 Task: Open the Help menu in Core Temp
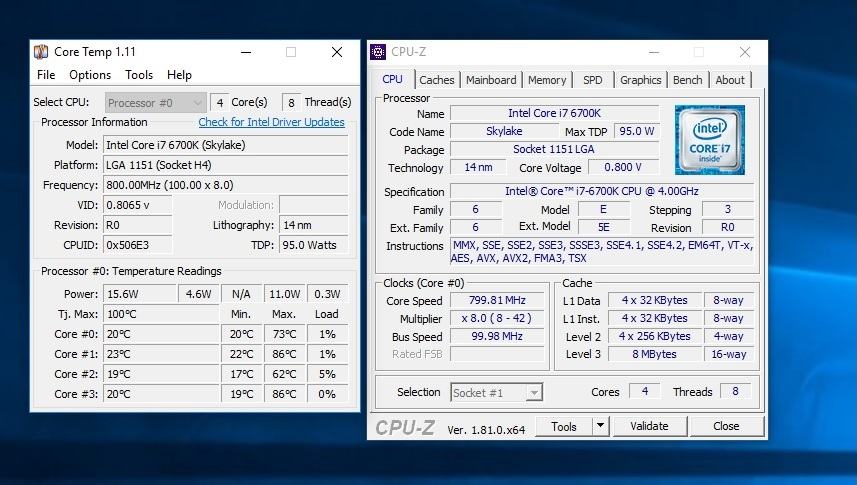coord(179,75)
